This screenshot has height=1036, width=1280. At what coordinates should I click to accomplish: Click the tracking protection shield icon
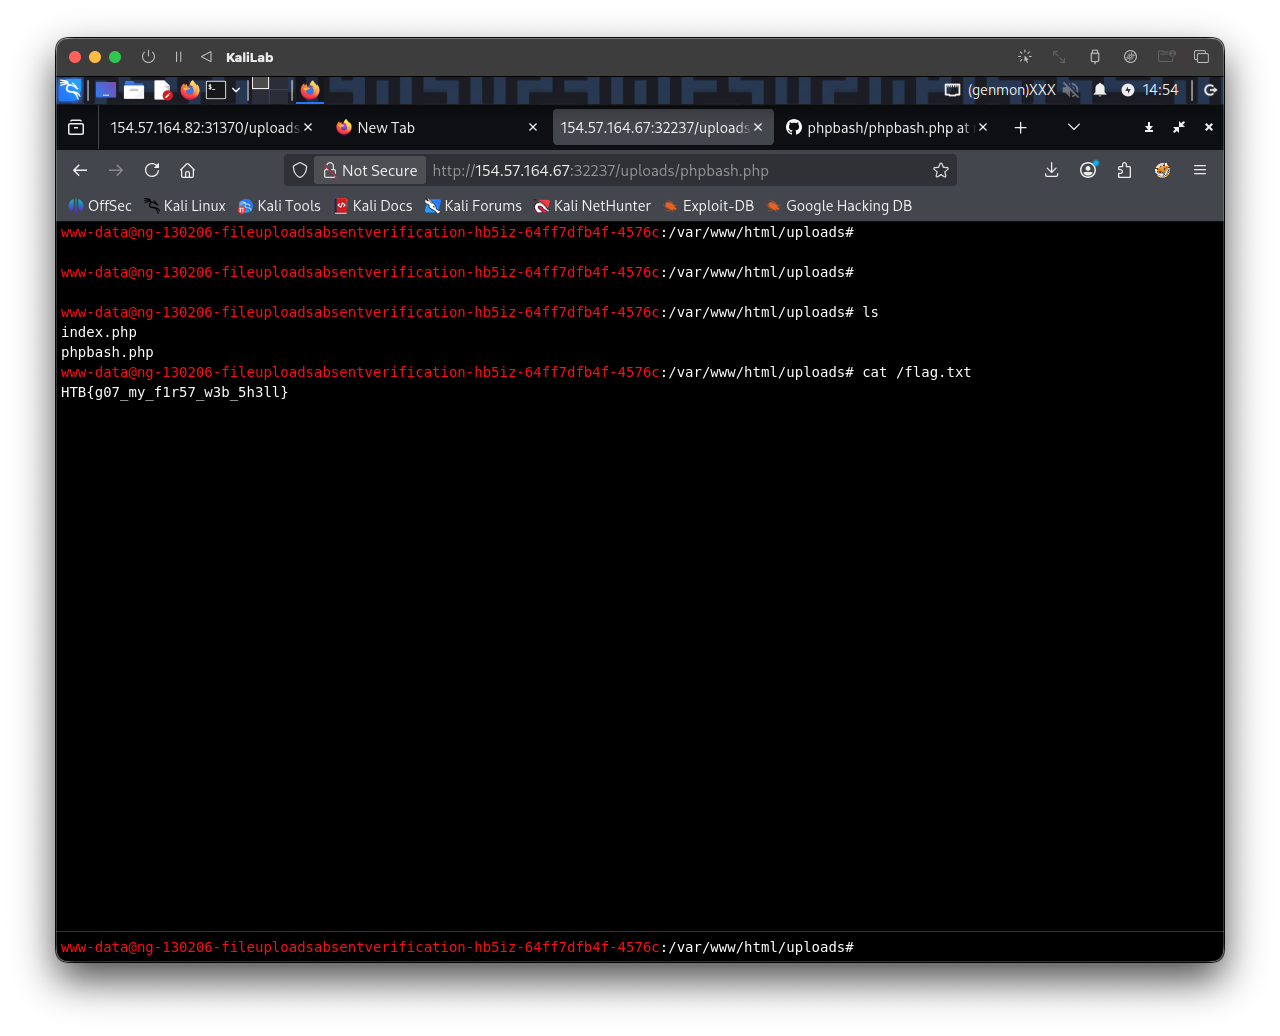pyautogui.click(x=300, y=170)
